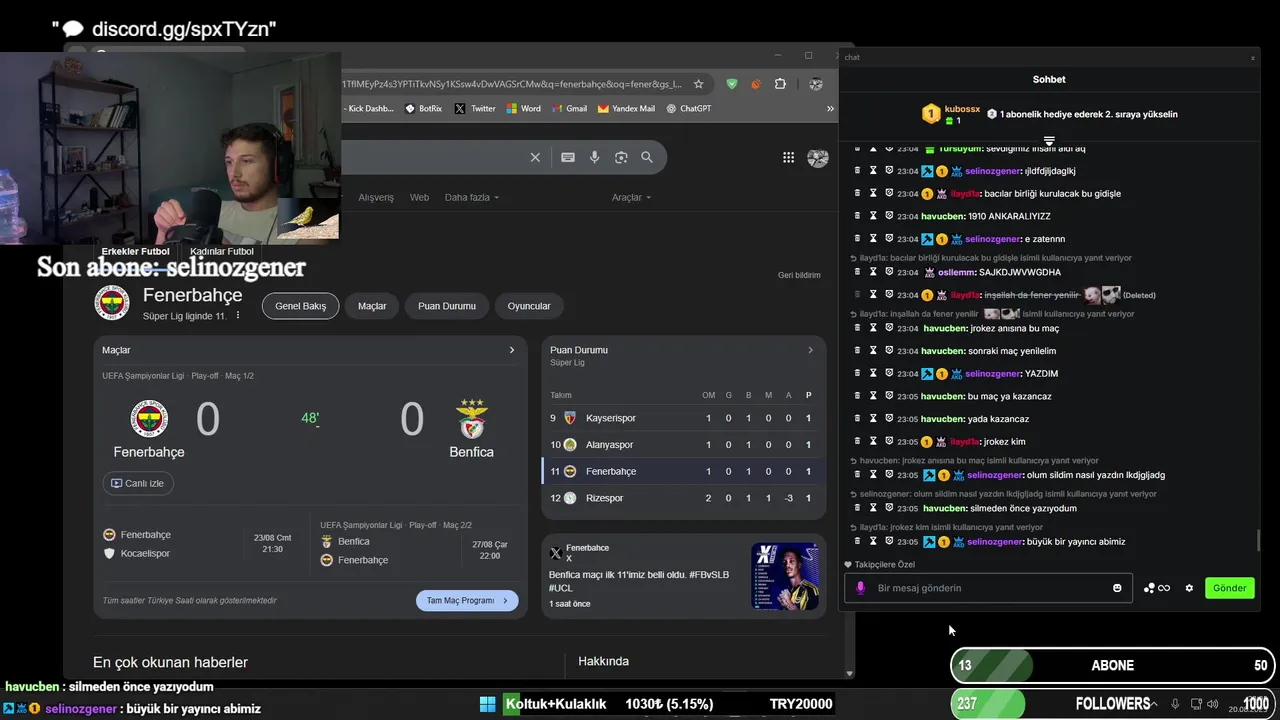Click the Geri bildirim link

(799, 275)
